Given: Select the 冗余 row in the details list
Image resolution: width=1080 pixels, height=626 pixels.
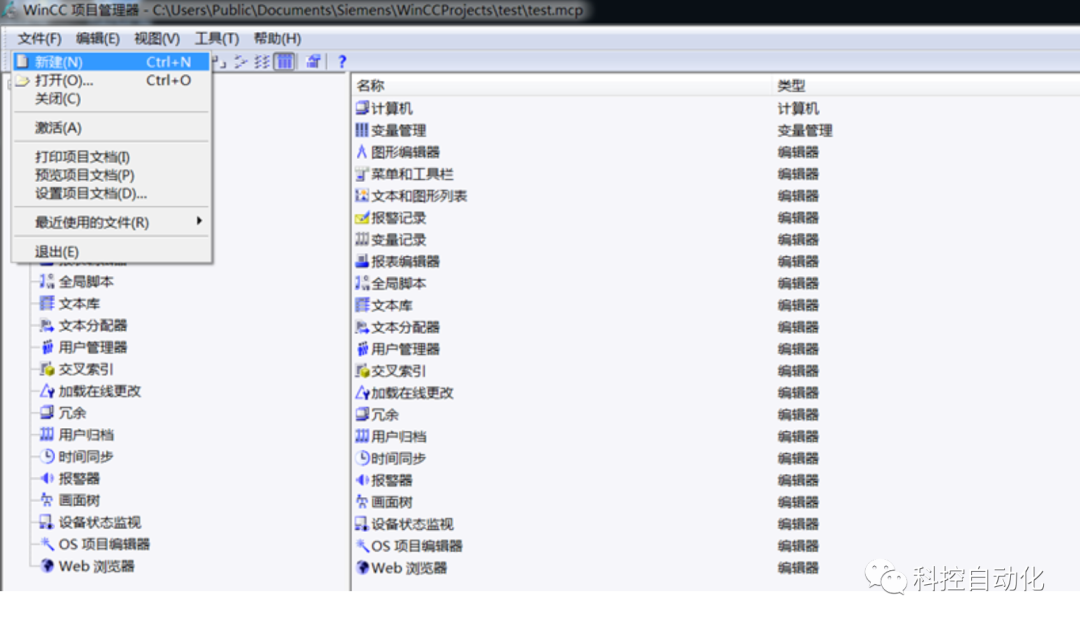Looking at the screenshot, I should coord(716,415).
